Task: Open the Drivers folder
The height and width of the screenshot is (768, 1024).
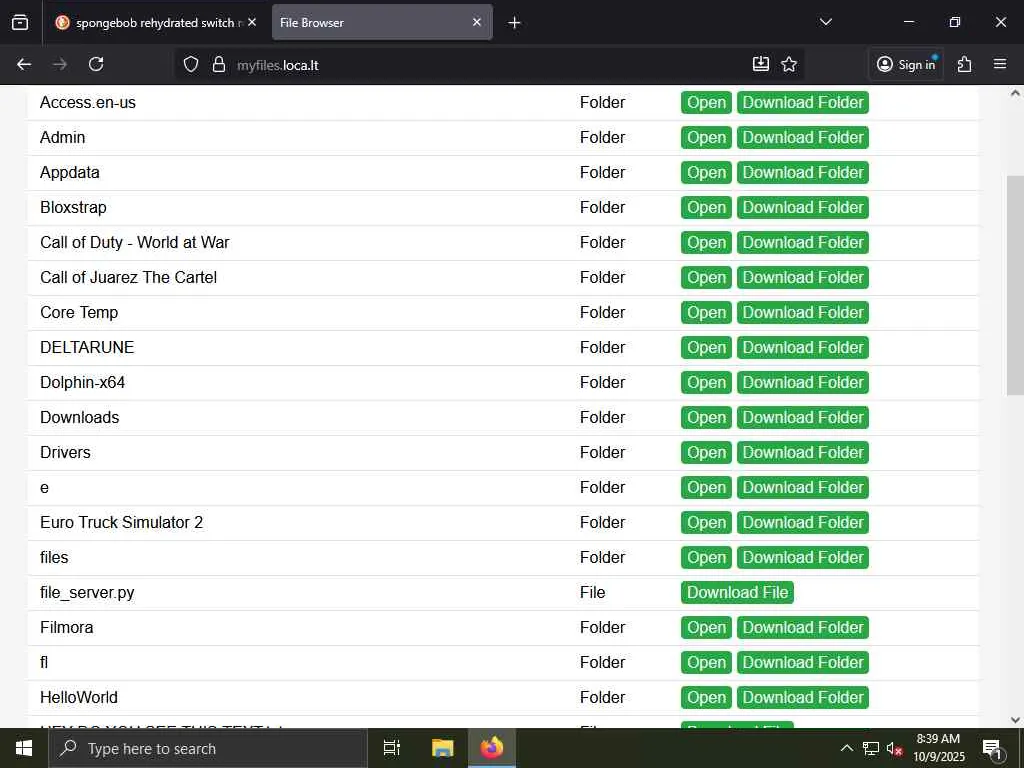Action: (706, 453)
